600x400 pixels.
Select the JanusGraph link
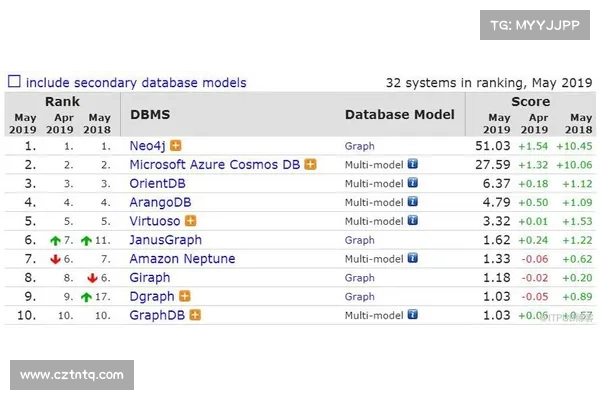coord(166,240)
